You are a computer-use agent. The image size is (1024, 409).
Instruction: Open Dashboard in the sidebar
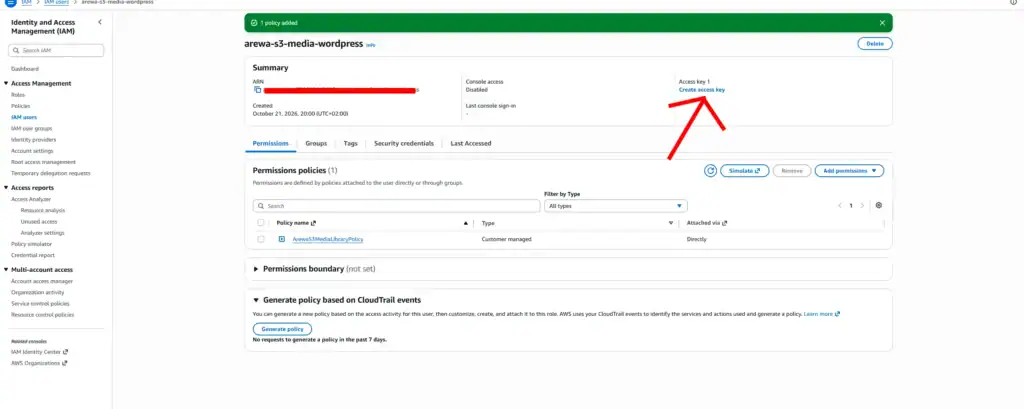tap(25, 69)
